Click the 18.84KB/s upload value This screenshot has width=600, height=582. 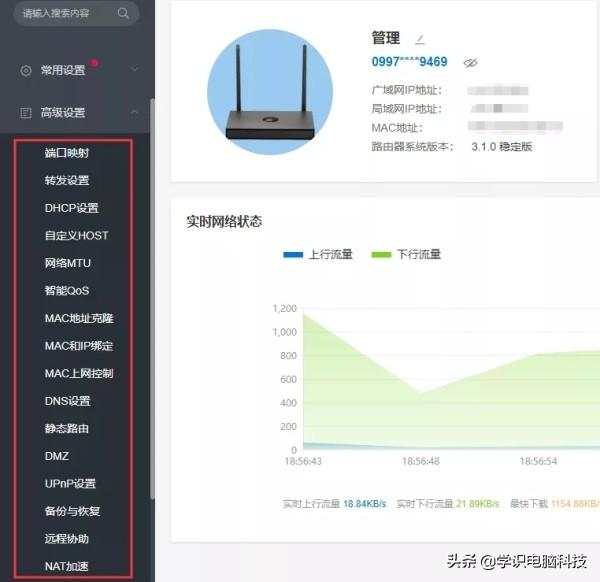click(365, 504)
